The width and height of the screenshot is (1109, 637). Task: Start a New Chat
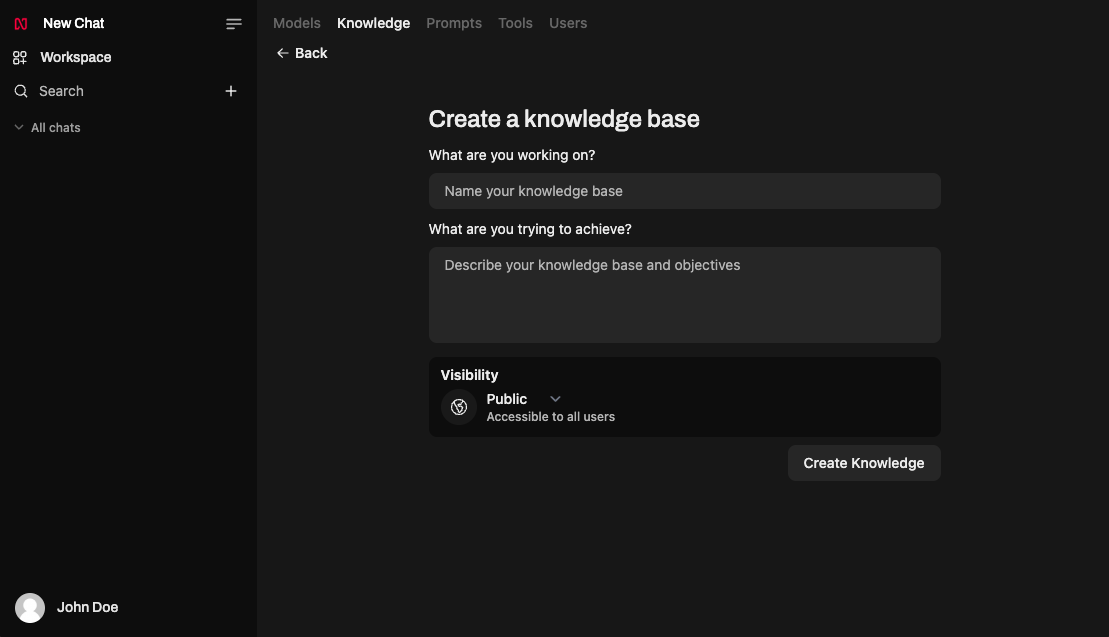click(74, 23)
